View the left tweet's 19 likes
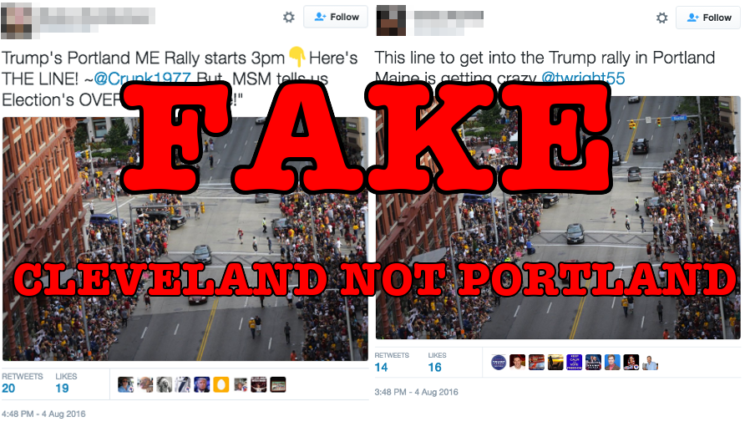Screen dimensions: 750x422 pyautogui.click(x=66, y=383)
